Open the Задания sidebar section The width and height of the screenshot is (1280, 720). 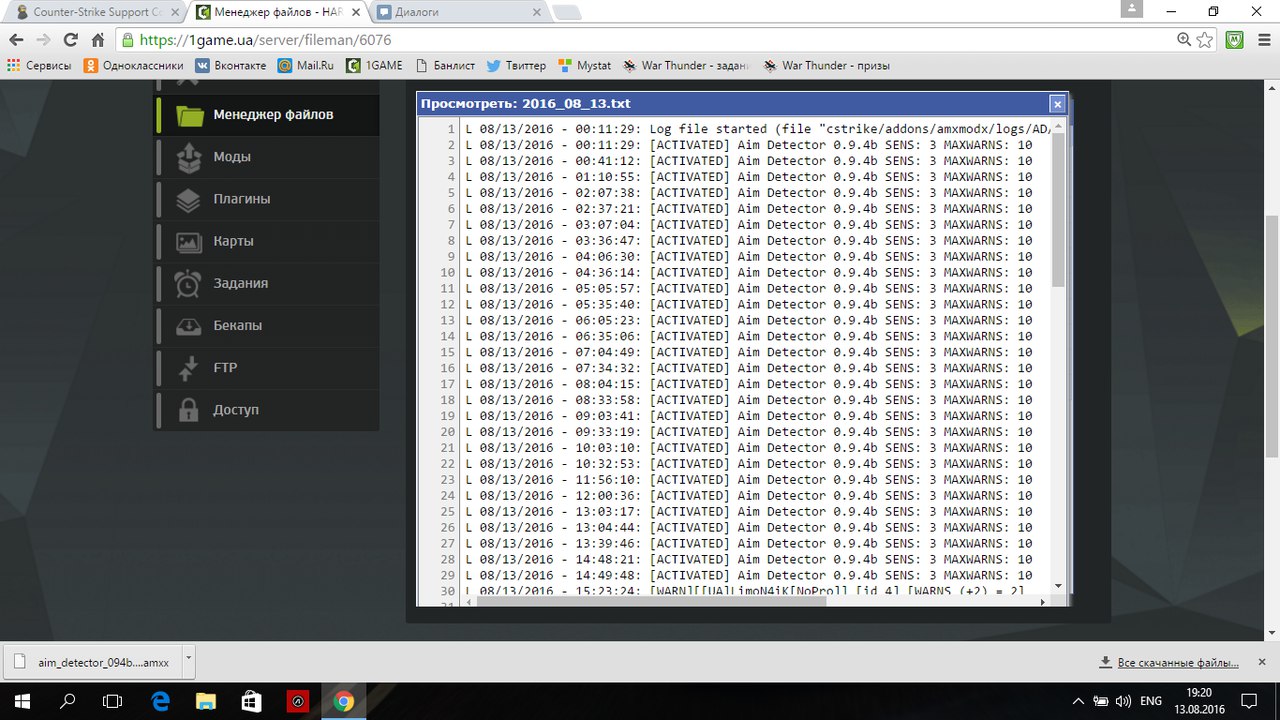pyautogui.click(x=267, y=283)
